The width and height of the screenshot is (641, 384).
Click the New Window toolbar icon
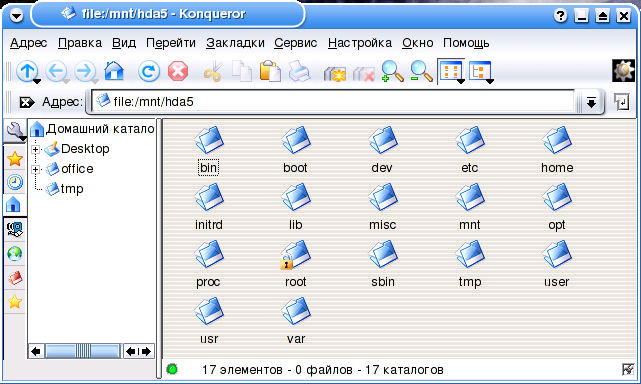(x=335, y=74)
